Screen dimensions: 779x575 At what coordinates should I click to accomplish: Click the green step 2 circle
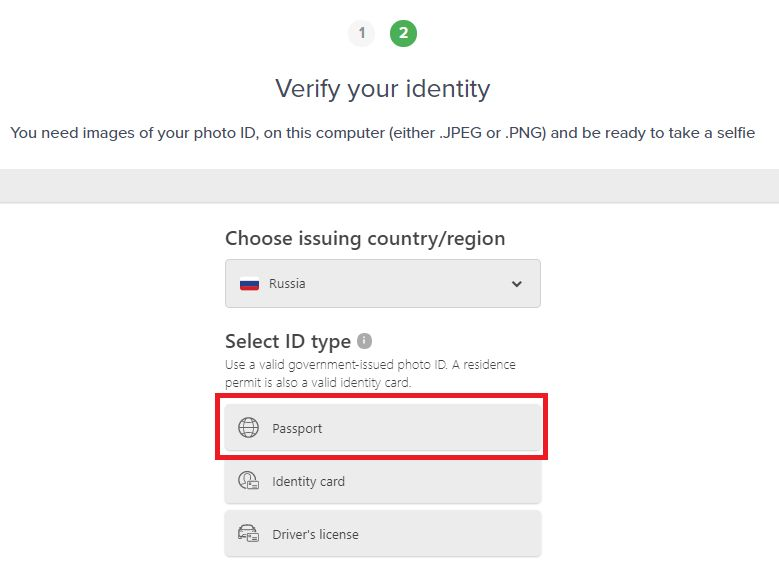403,33
